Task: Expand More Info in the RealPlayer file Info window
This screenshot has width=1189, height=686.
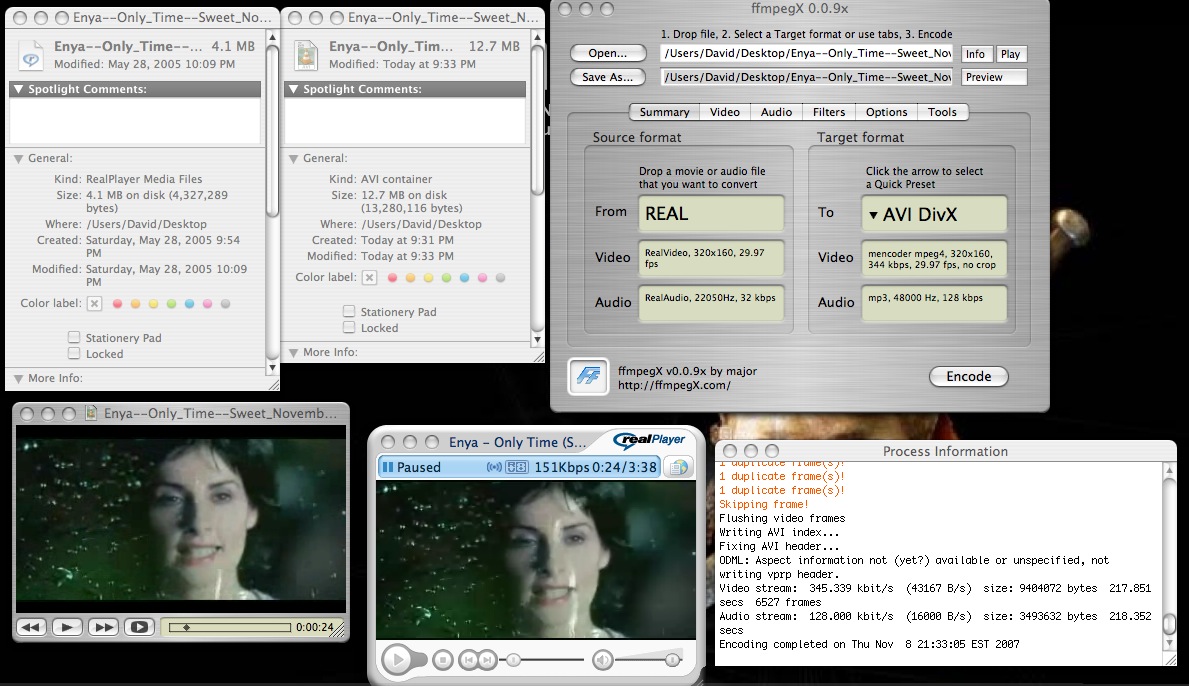Action: coord(18,377)
